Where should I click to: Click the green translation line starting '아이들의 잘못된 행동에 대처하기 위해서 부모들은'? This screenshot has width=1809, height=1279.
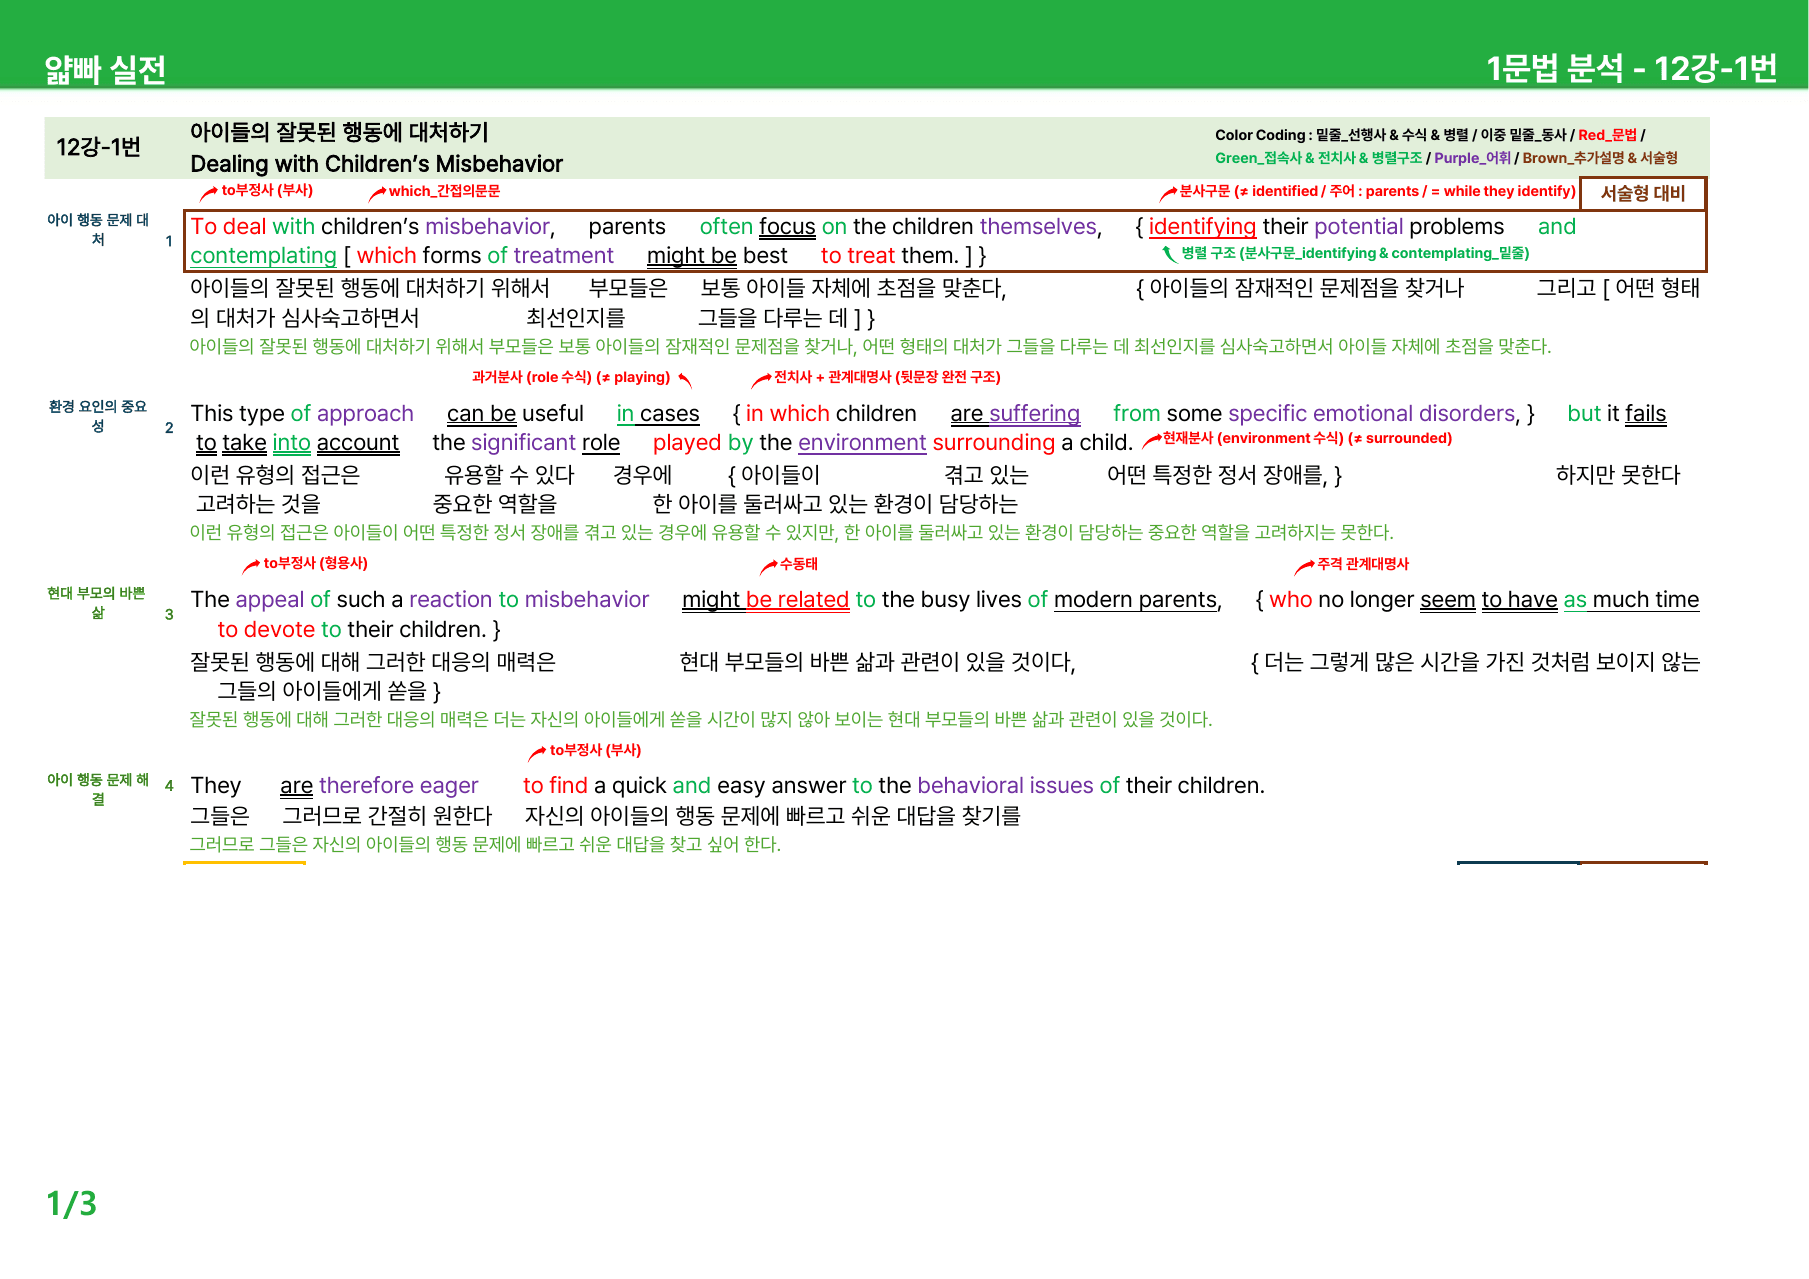870,346
